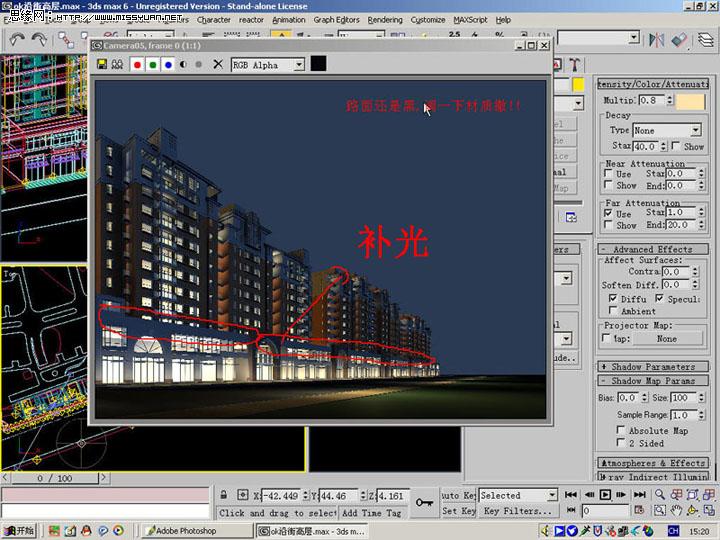720x540 pixels.
Task: Toggle the green channel display
Action: 152,65
